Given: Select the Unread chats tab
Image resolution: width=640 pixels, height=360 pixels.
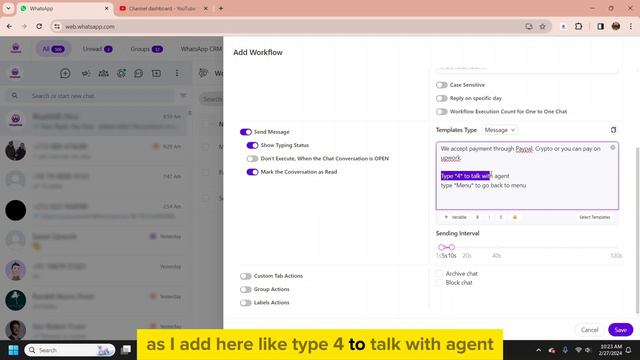Looking at the screenshot, I should click(97, 49).
